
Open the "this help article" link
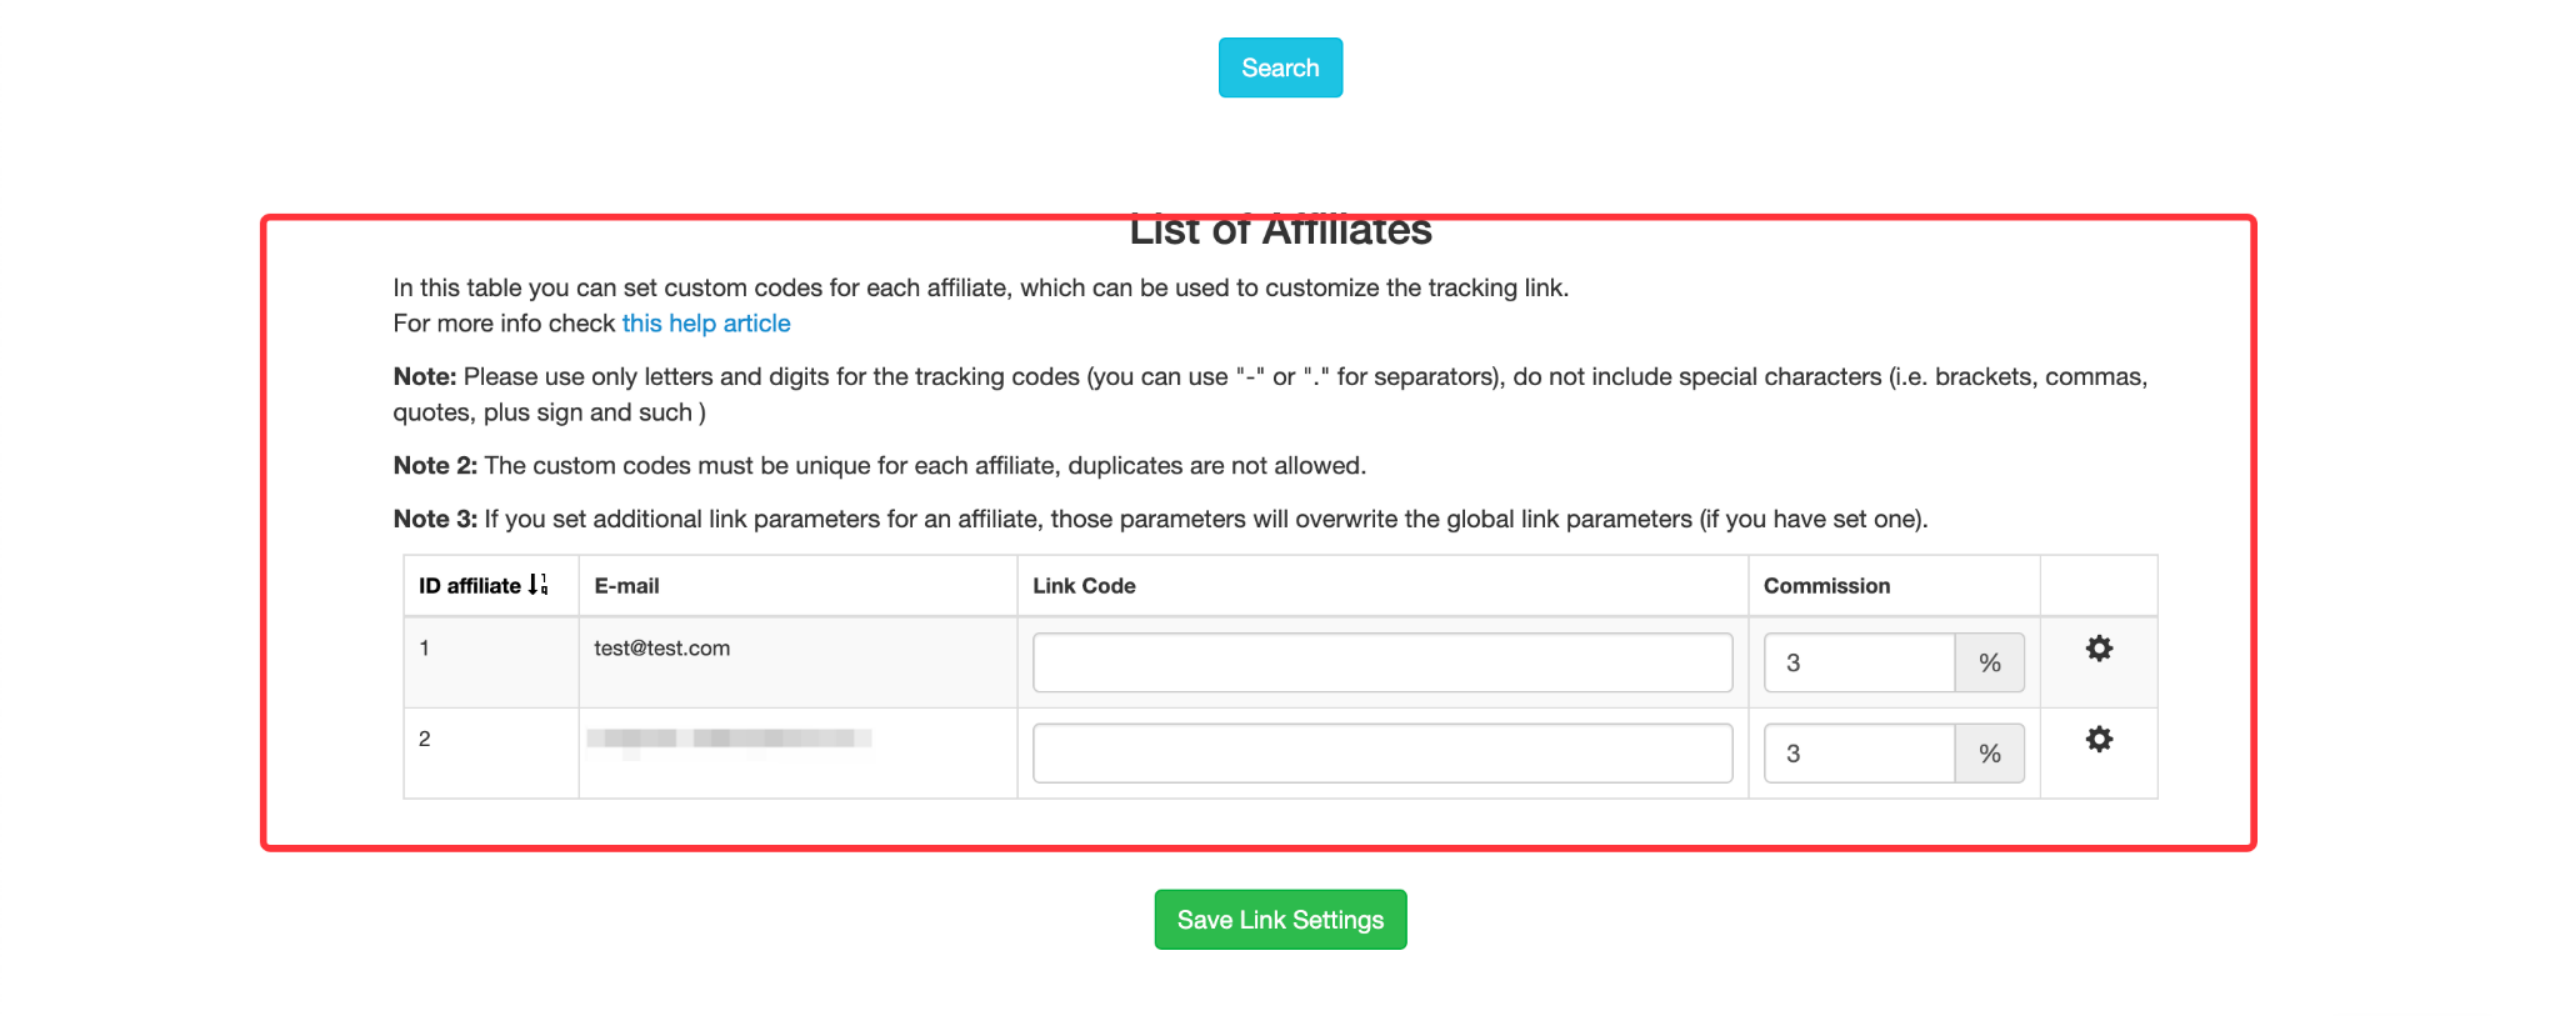click(x=706, y=323)
